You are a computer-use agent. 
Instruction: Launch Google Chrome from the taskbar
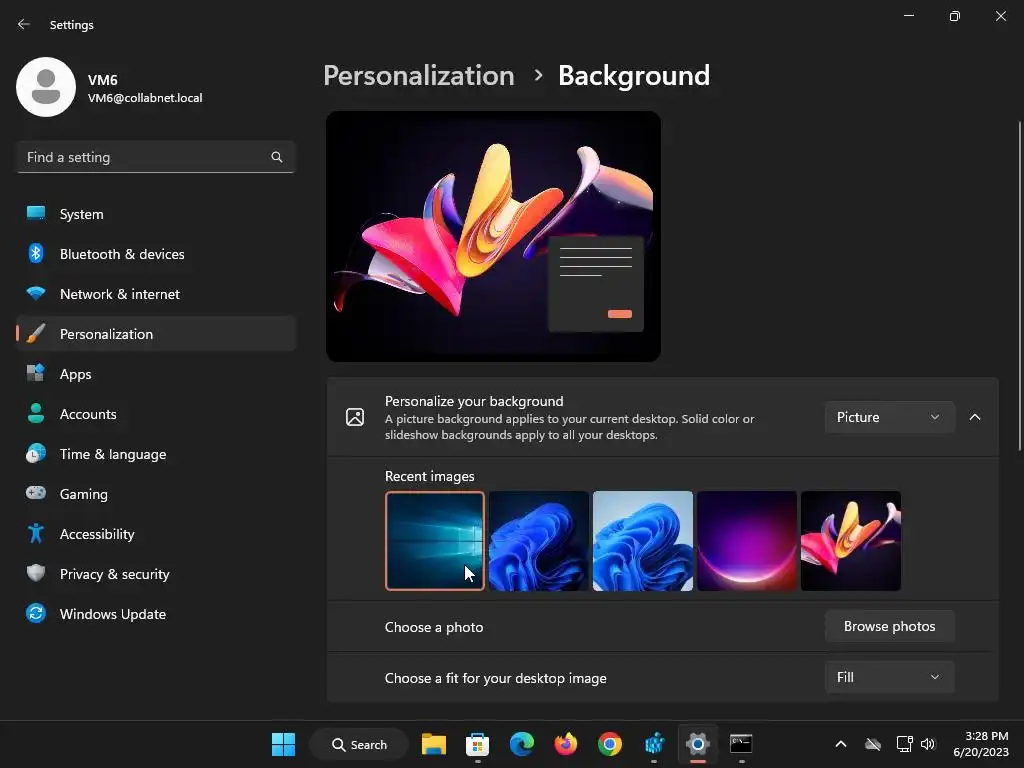609,744
